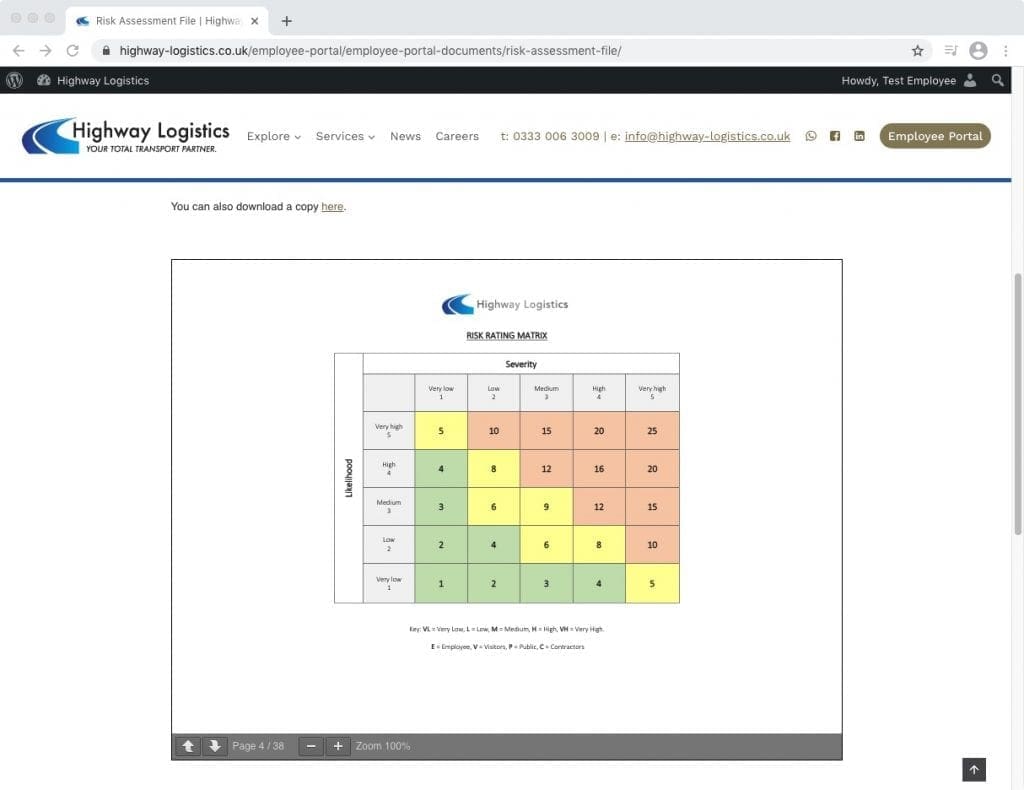The width and height of the screenshot is (1024, 790).
Task: Click the admin bar search magnifier icon
Action: 998,81
